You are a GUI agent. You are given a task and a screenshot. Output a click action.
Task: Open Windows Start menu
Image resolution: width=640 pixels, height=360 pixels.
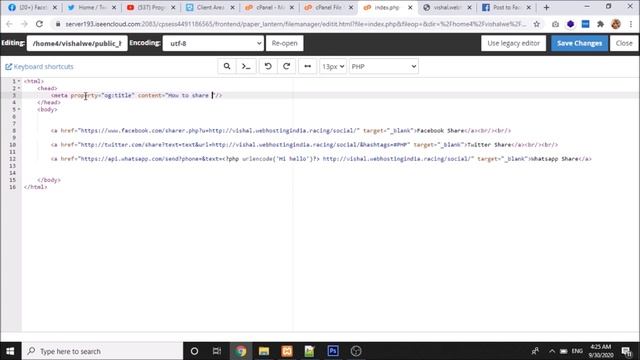(10, 351)
